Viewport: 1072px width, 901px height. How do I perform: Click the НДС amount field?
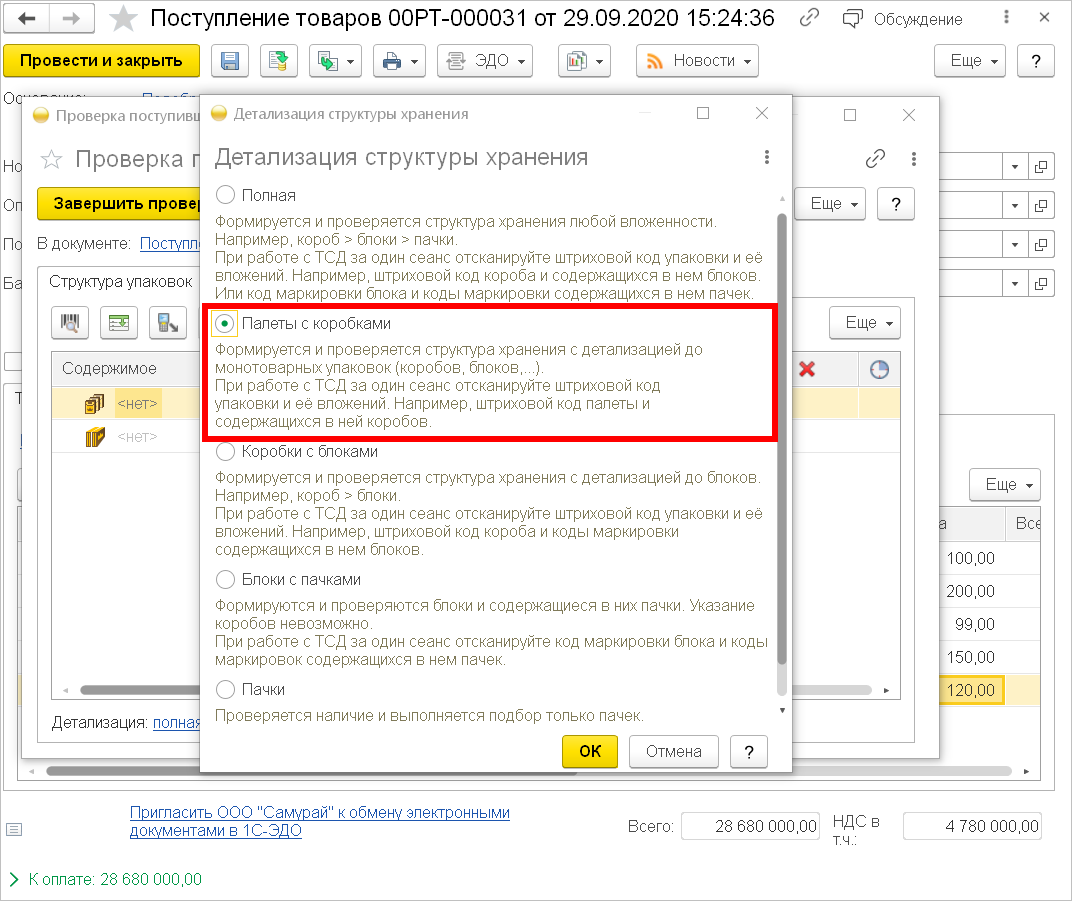pos(972,826)
